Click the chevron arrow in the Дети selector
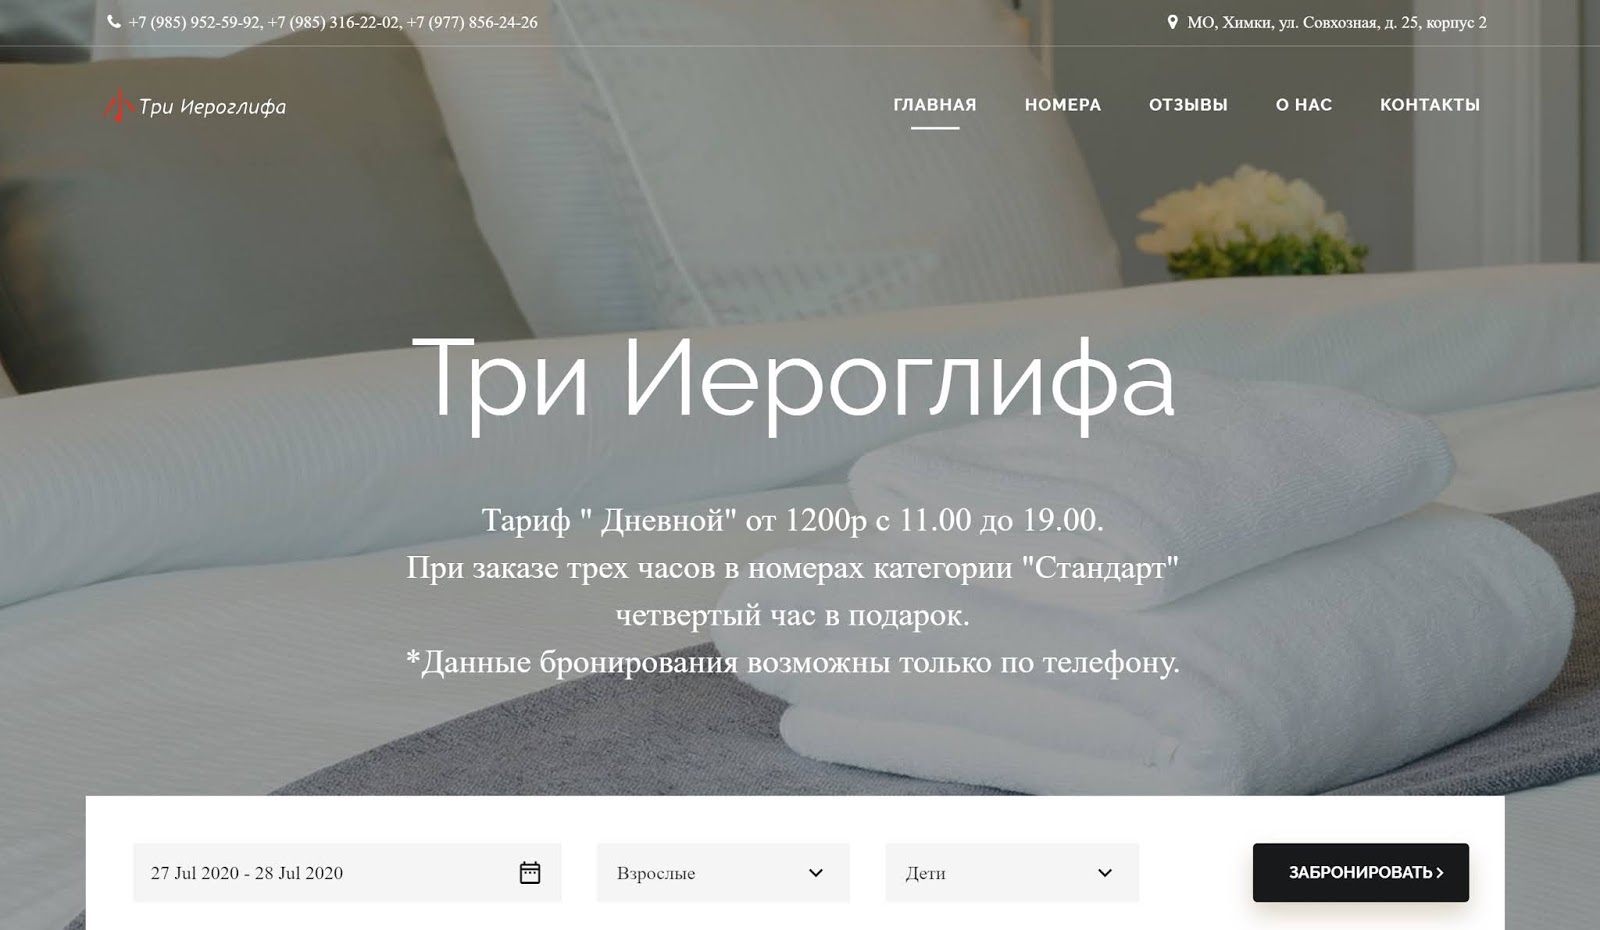The image size is (1600, 930). (1105, 873)
